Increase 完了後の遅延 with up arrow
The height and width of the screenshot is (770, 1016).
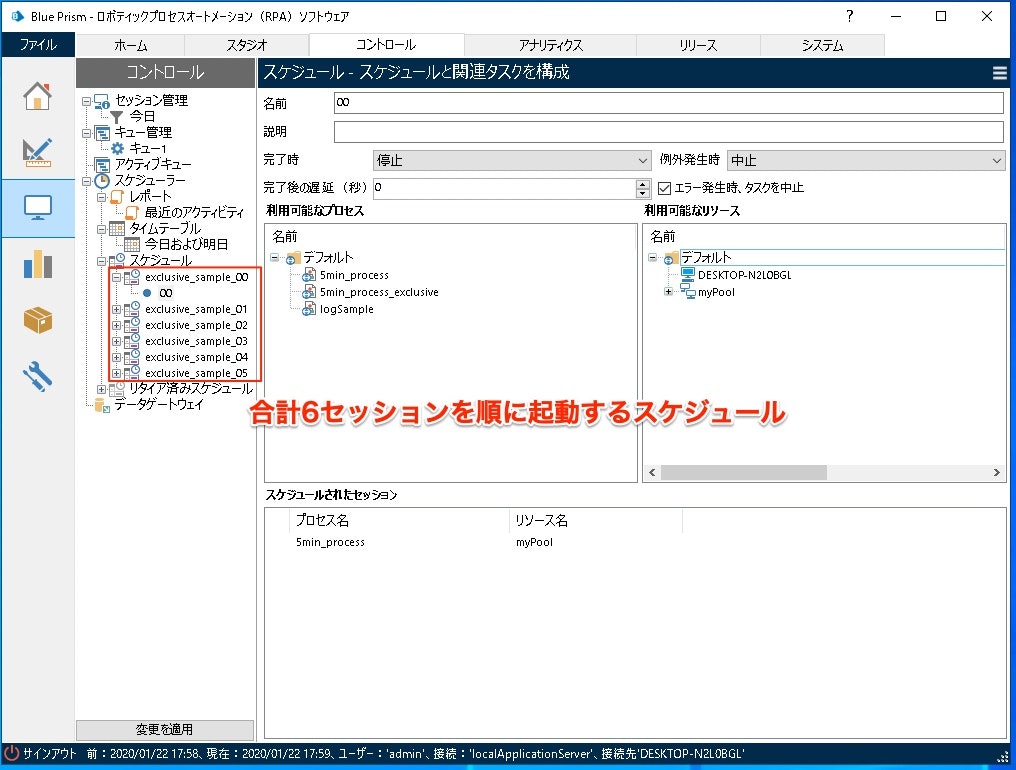[642, 183]
